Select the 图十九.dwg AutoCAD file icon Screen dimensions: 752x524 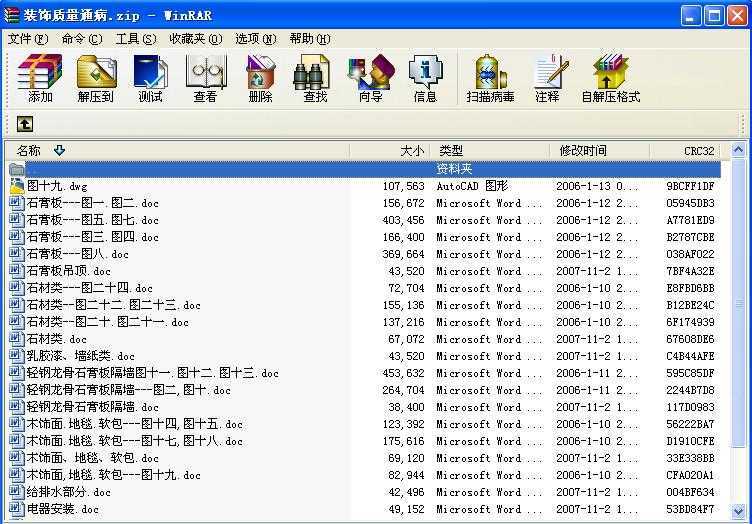click(17, 186)
